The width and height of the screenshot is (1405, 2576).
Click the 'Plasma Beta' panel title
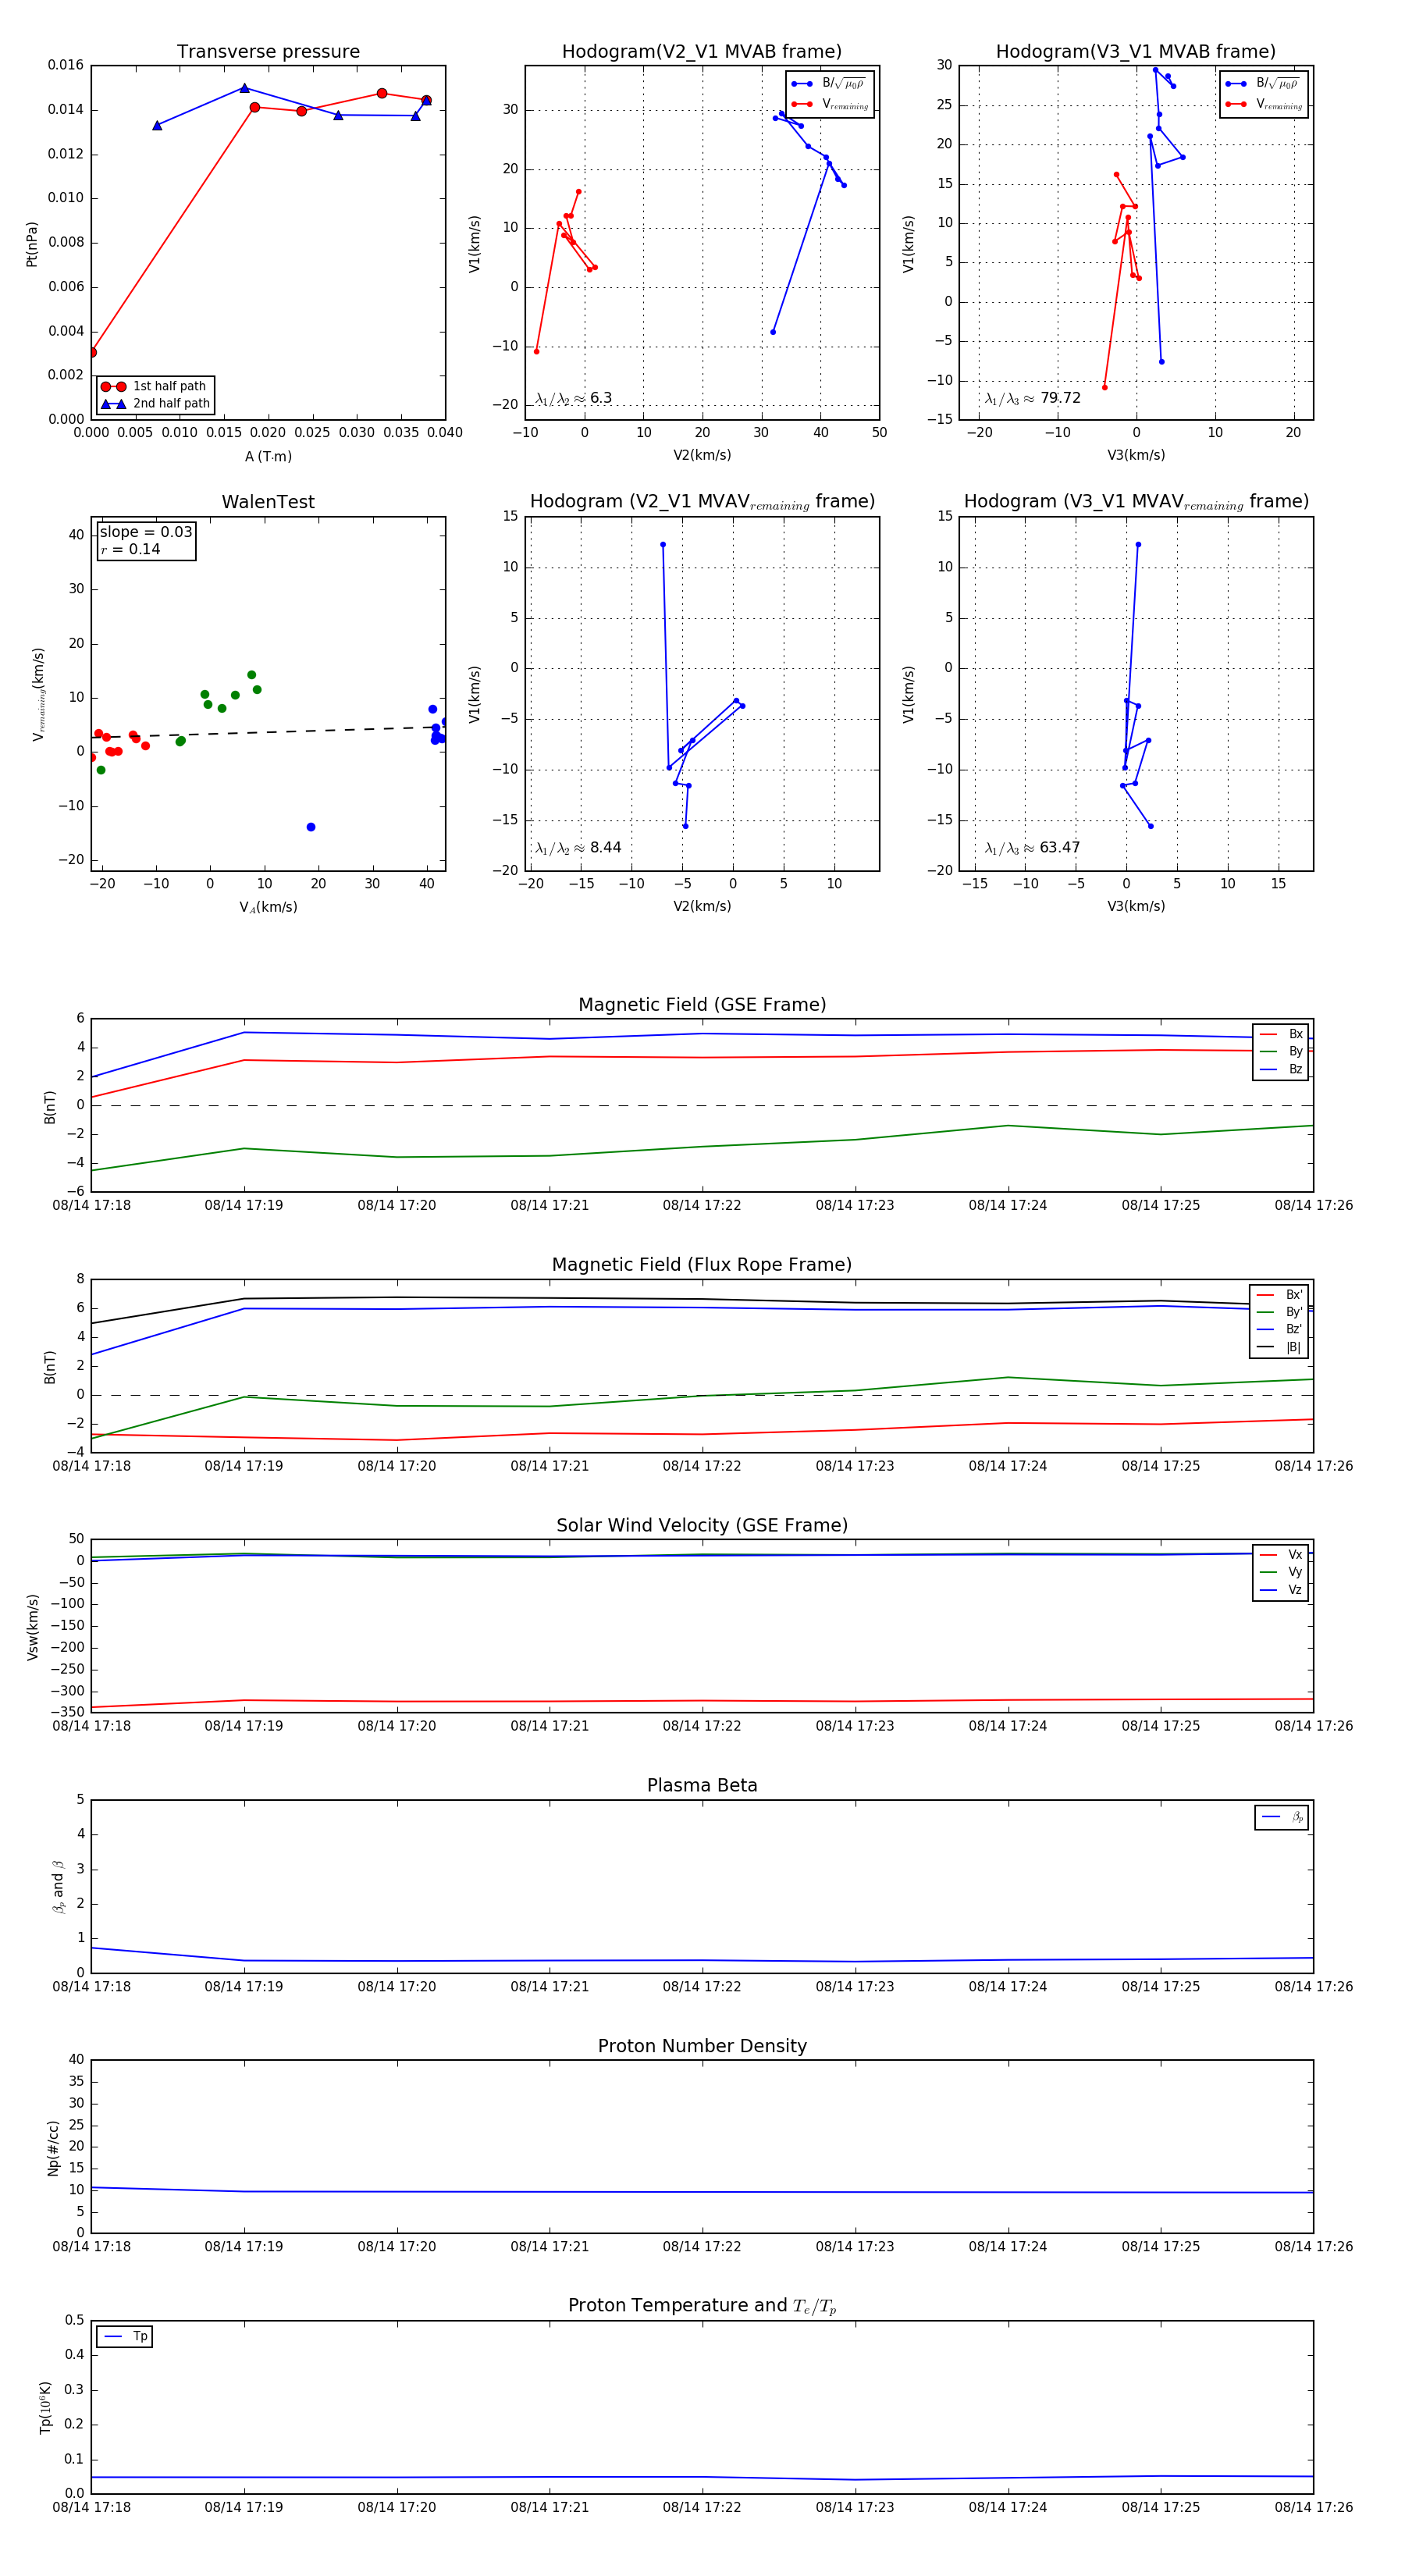702,1785
